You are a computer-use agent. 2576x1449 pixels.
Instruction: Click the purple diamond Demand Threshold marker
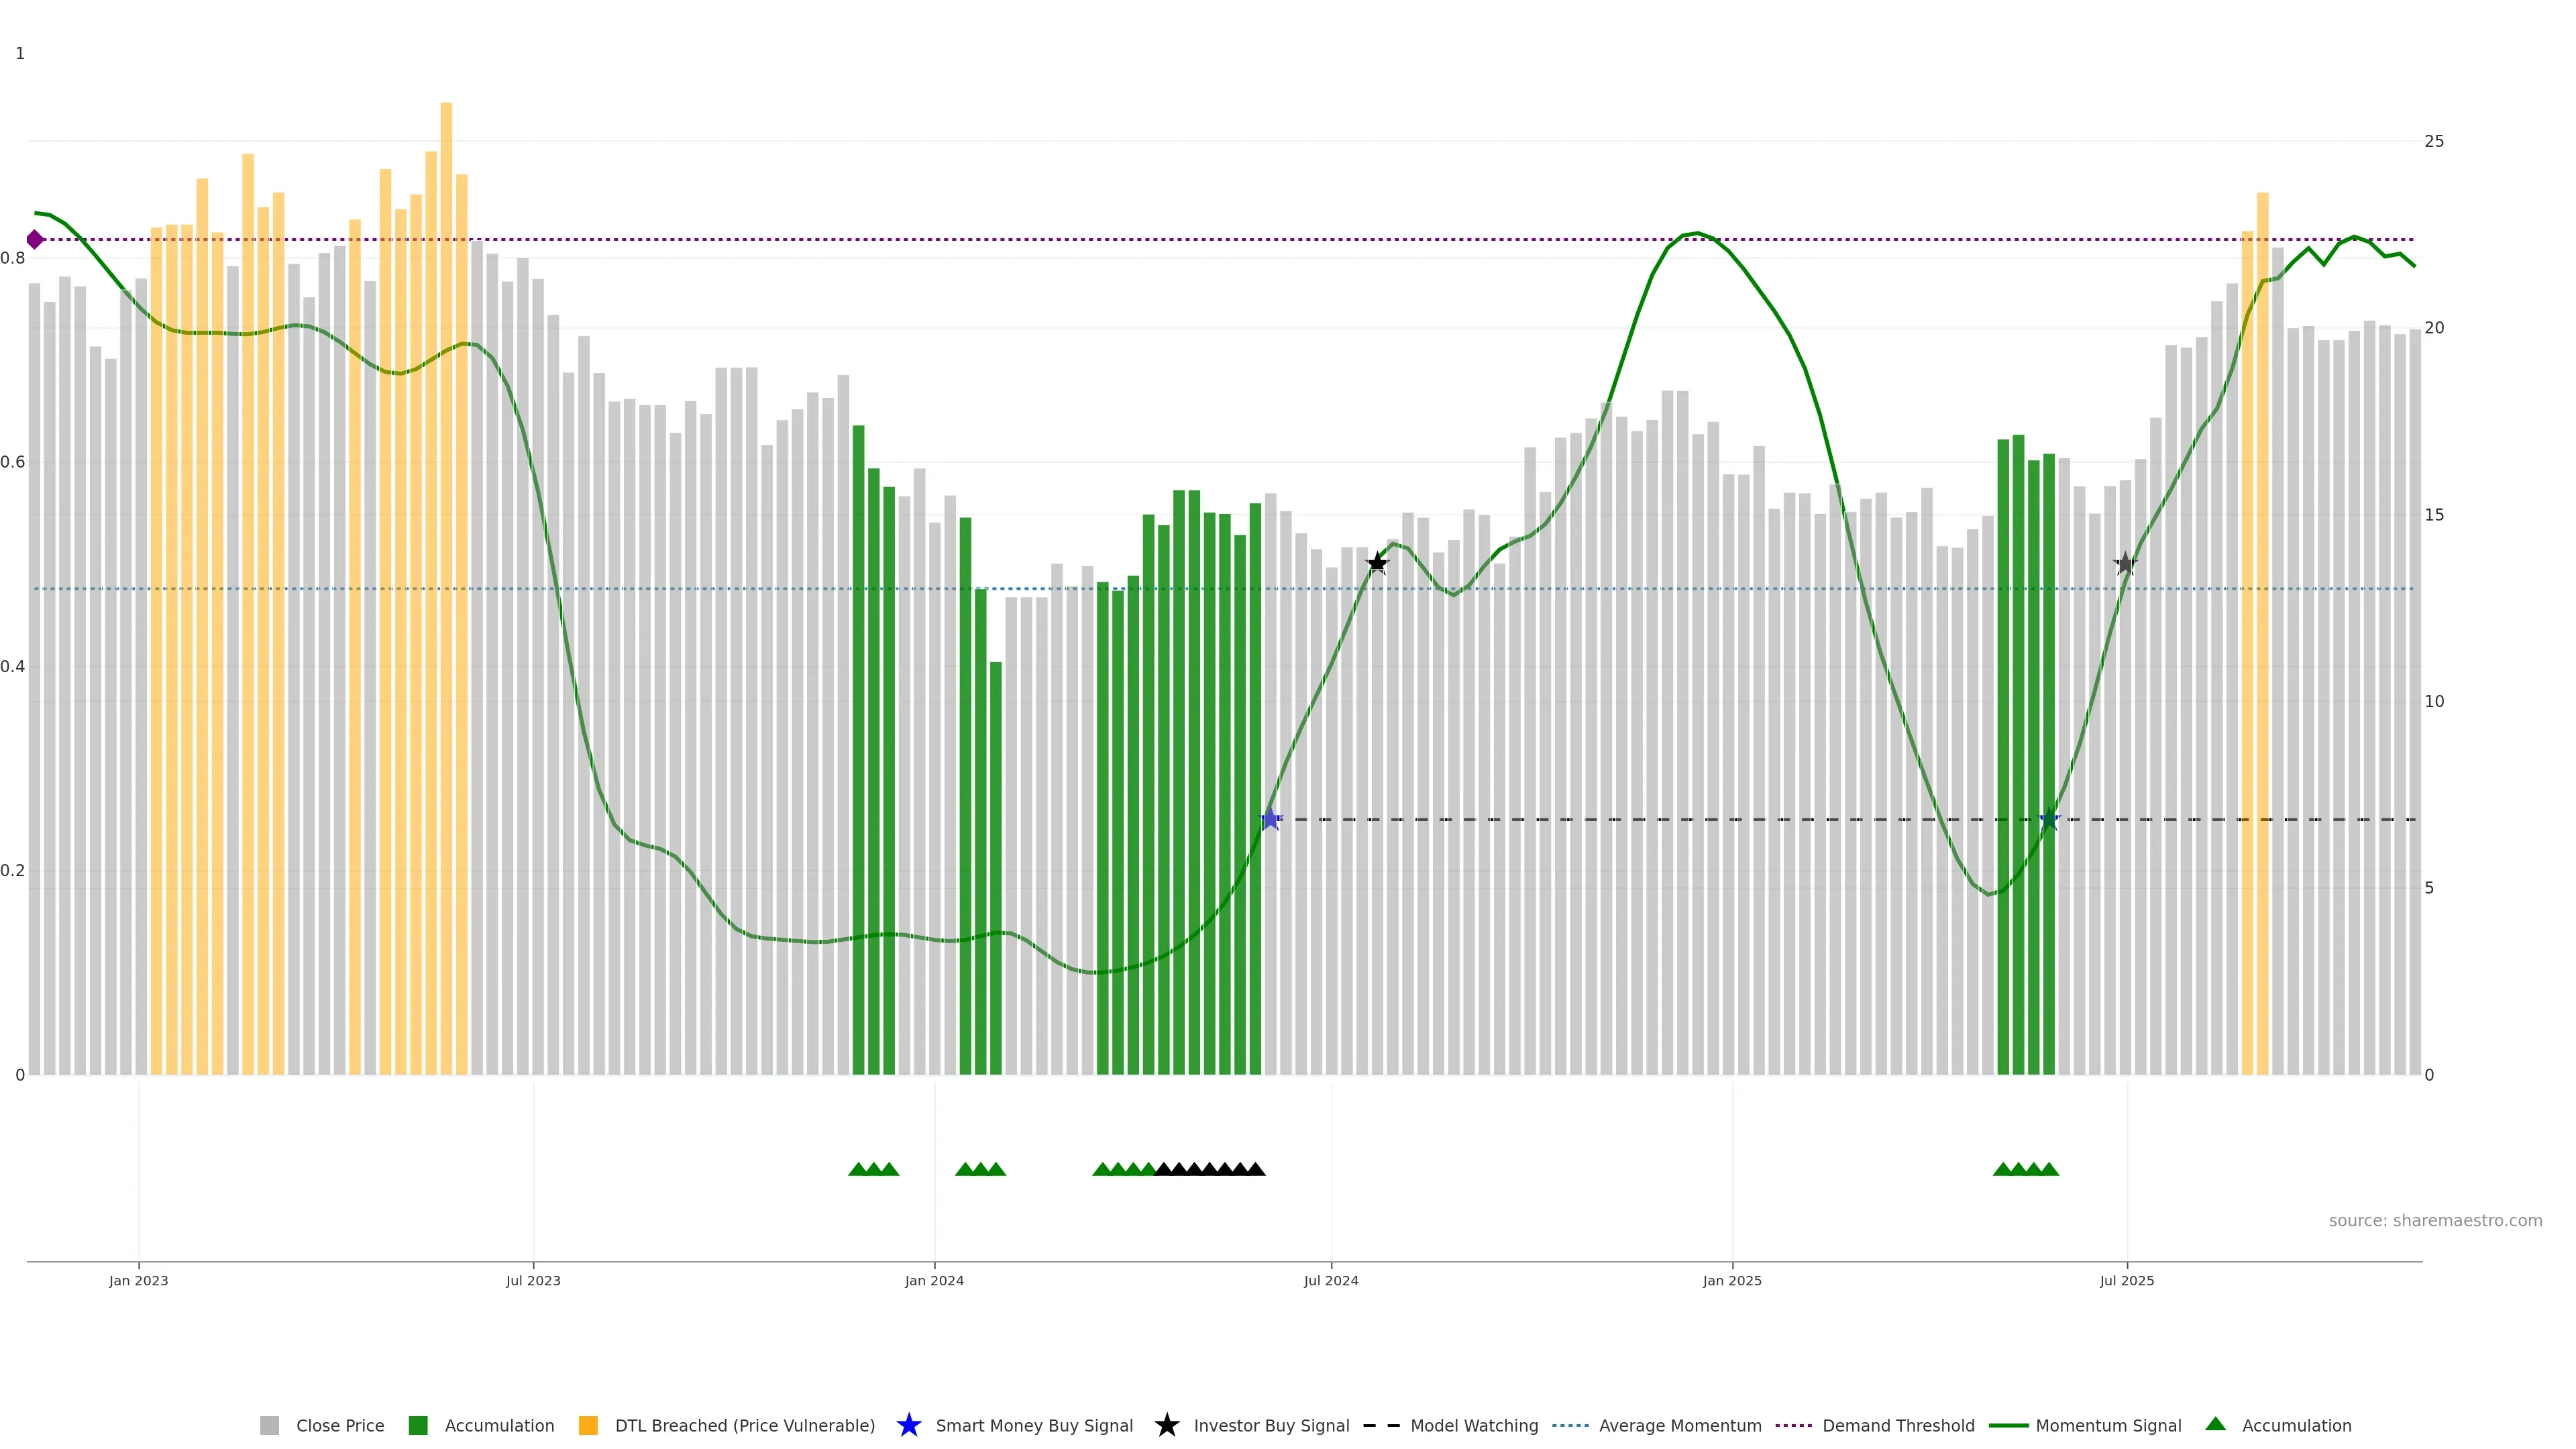pos(35,240)
